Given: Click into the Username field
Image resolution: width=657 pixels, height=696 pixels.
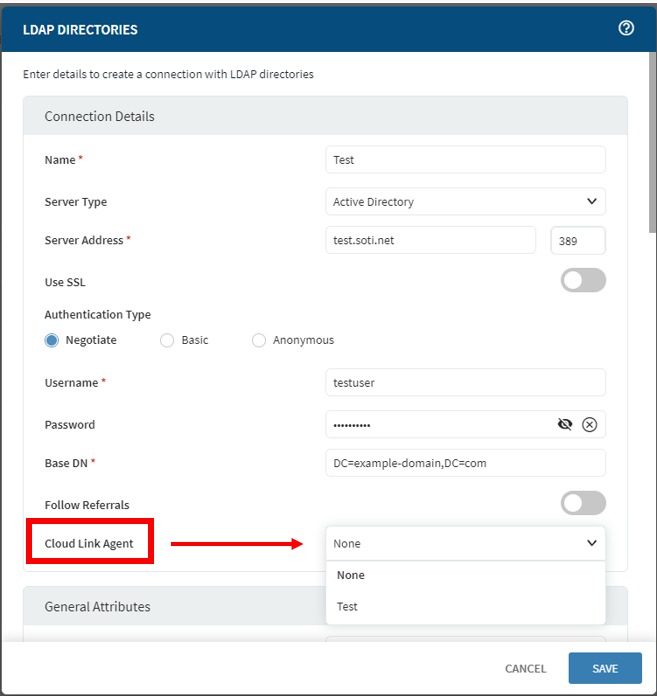Looking at the screenshot, I should click(x=465, y=382).
